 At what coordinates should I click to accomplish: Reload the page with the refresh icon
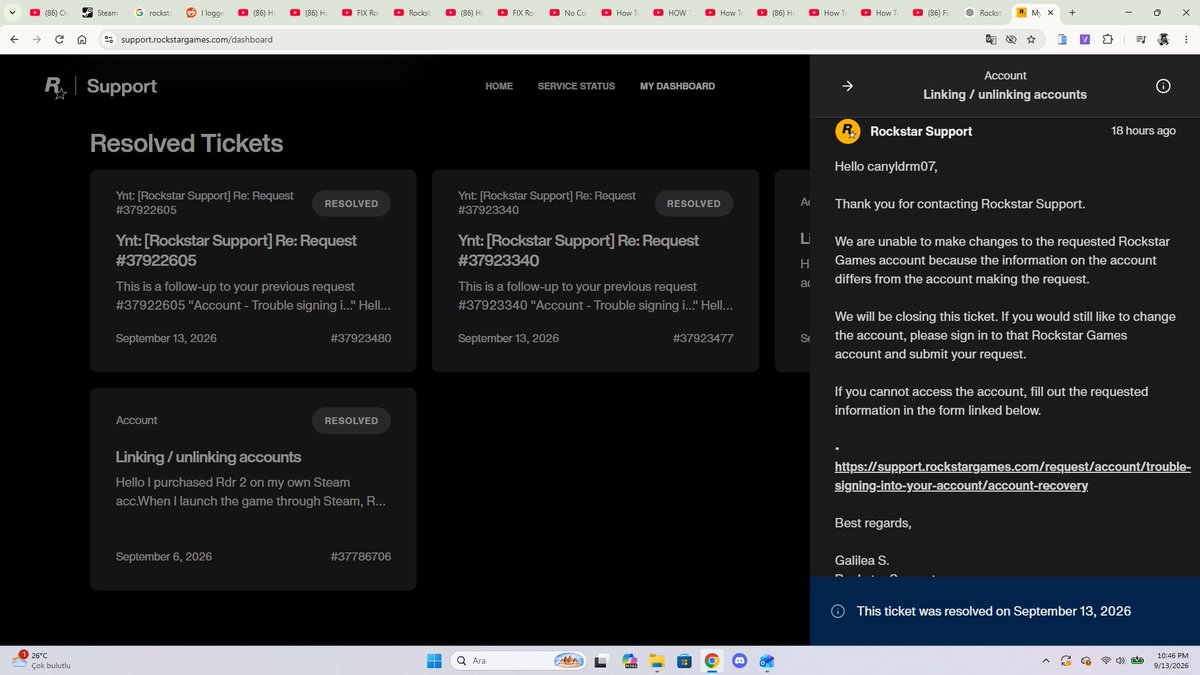59,40
